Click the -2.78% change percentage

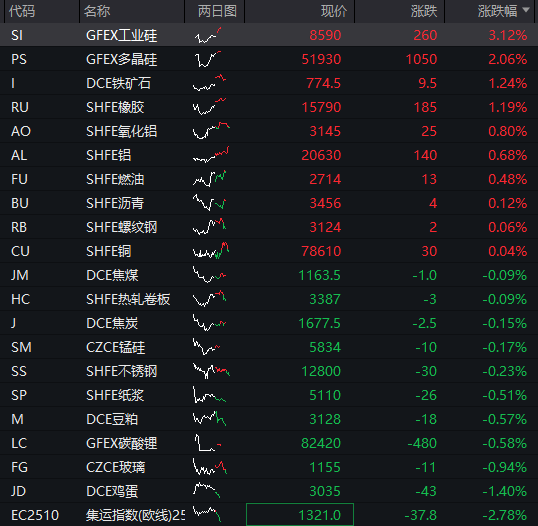tap(504, 515)
